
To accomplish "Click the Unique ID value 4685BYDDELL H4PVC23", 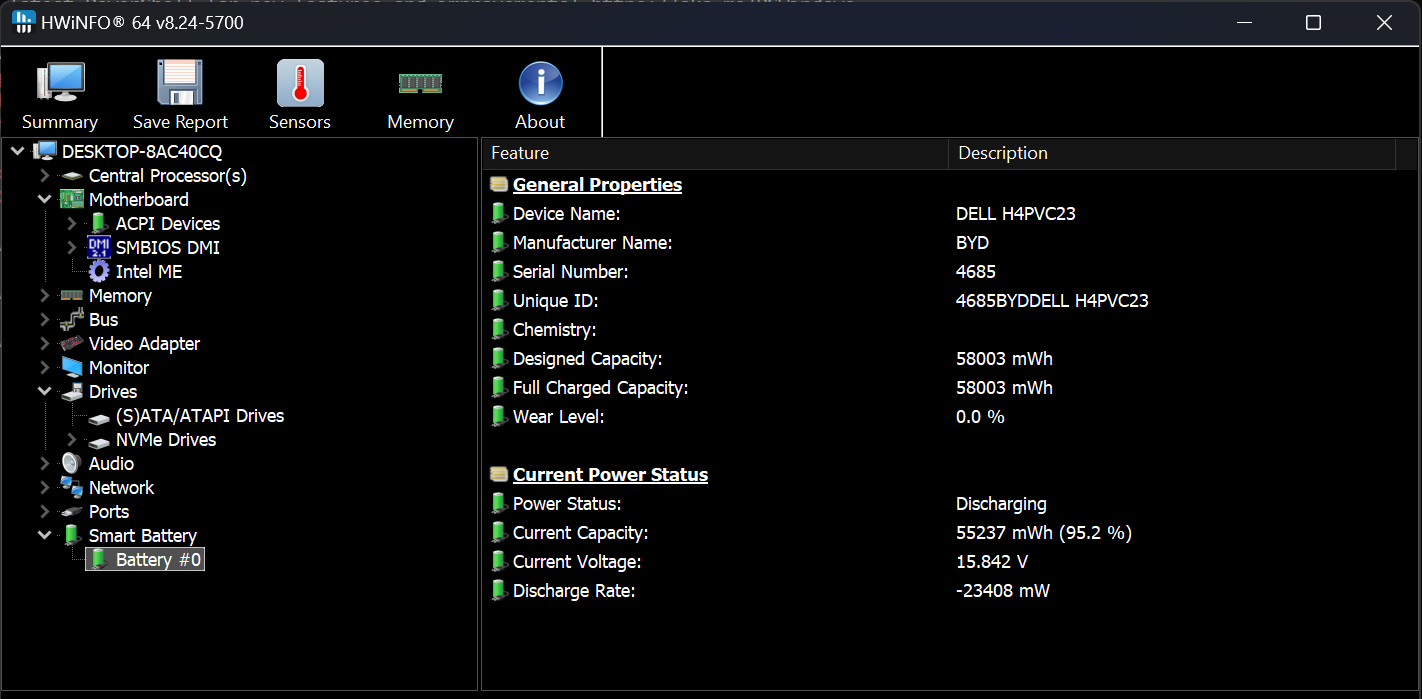I will point(1052,301).
